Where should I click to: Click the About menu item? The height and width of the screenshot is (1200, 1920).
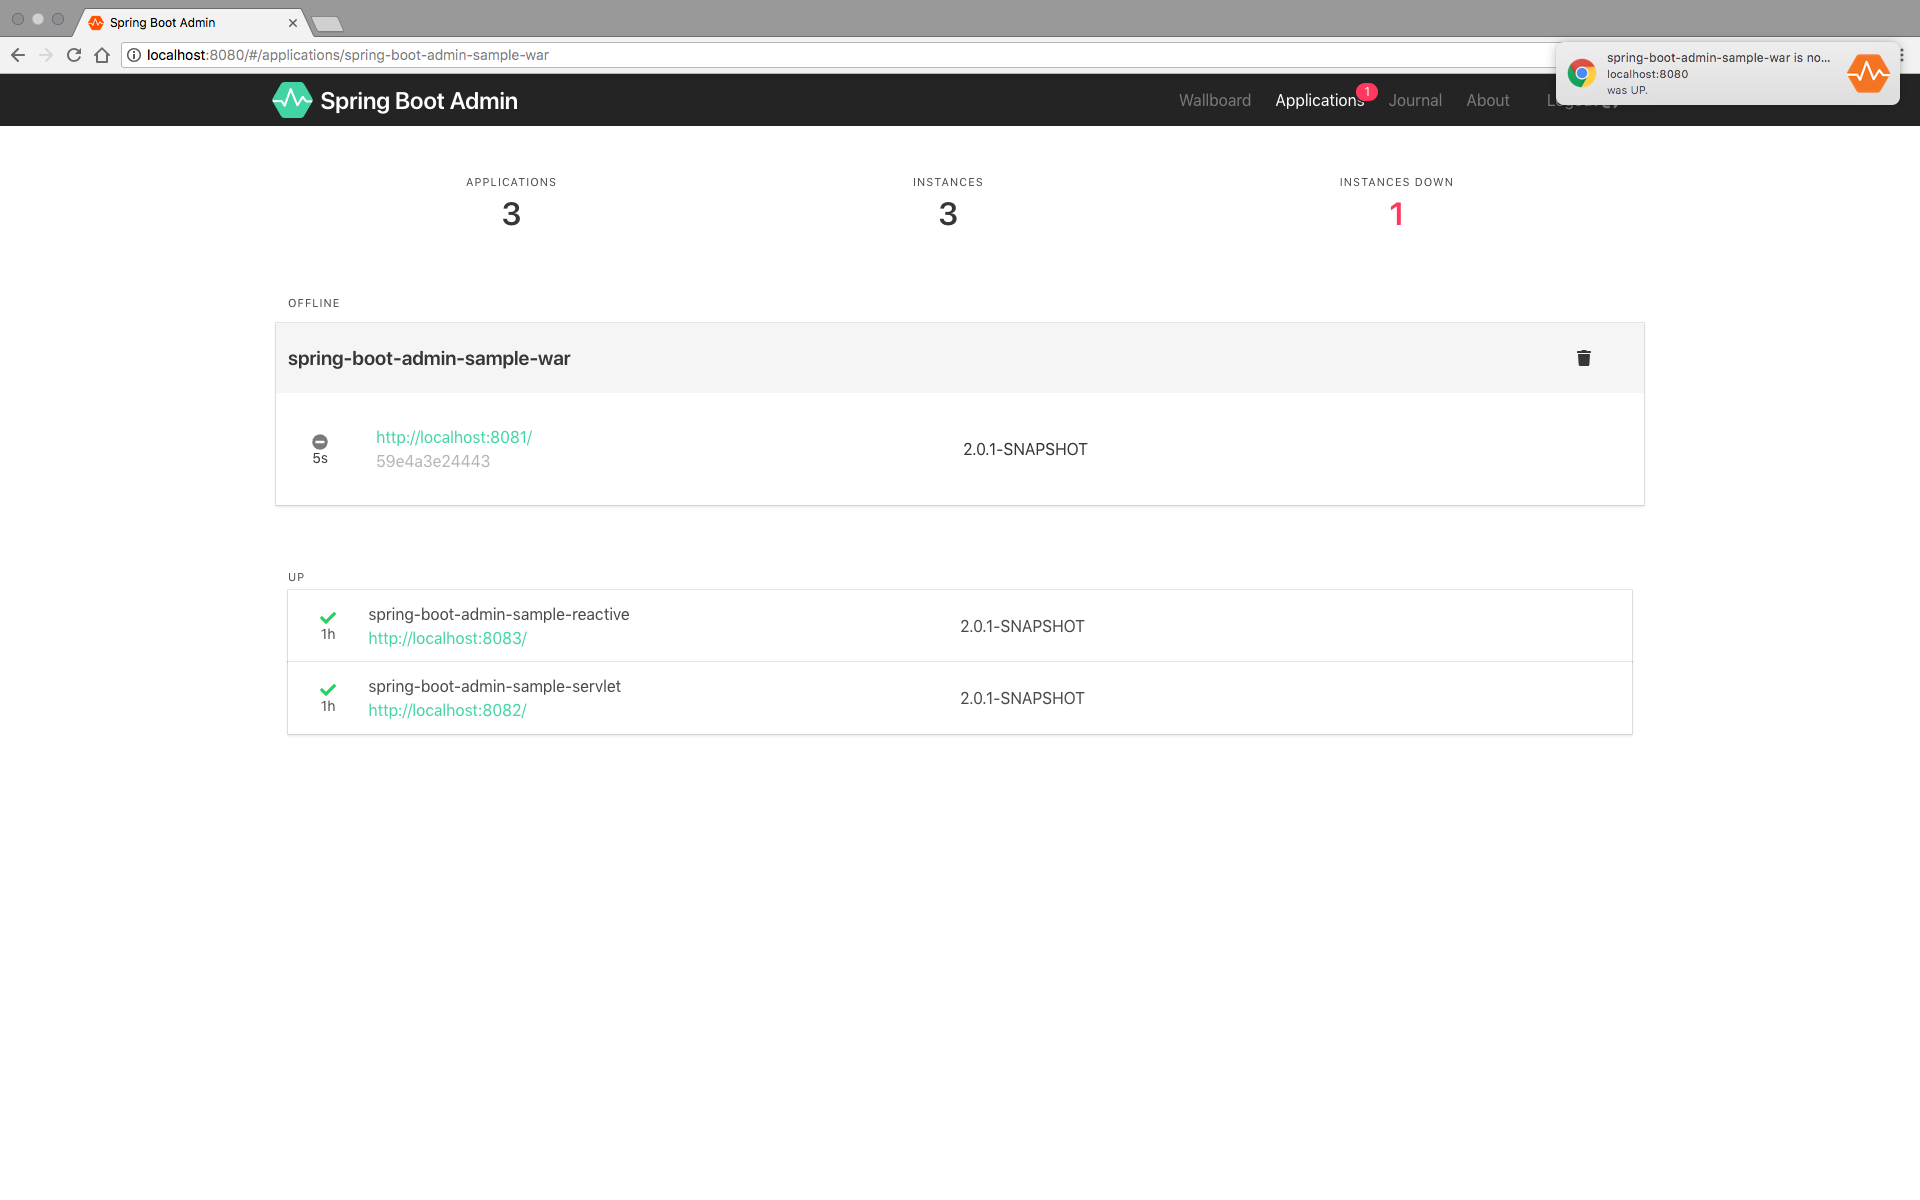pyautogui.click(x=1486, y=100)
